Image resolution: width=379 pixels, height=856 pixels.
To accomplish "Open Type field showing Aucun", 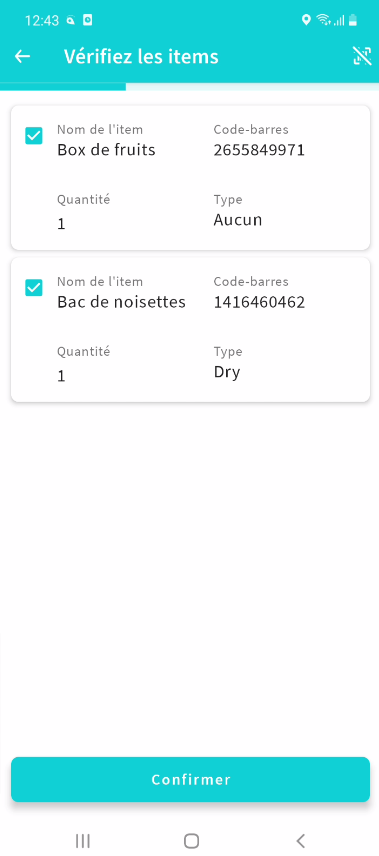I will pos(238,220).
